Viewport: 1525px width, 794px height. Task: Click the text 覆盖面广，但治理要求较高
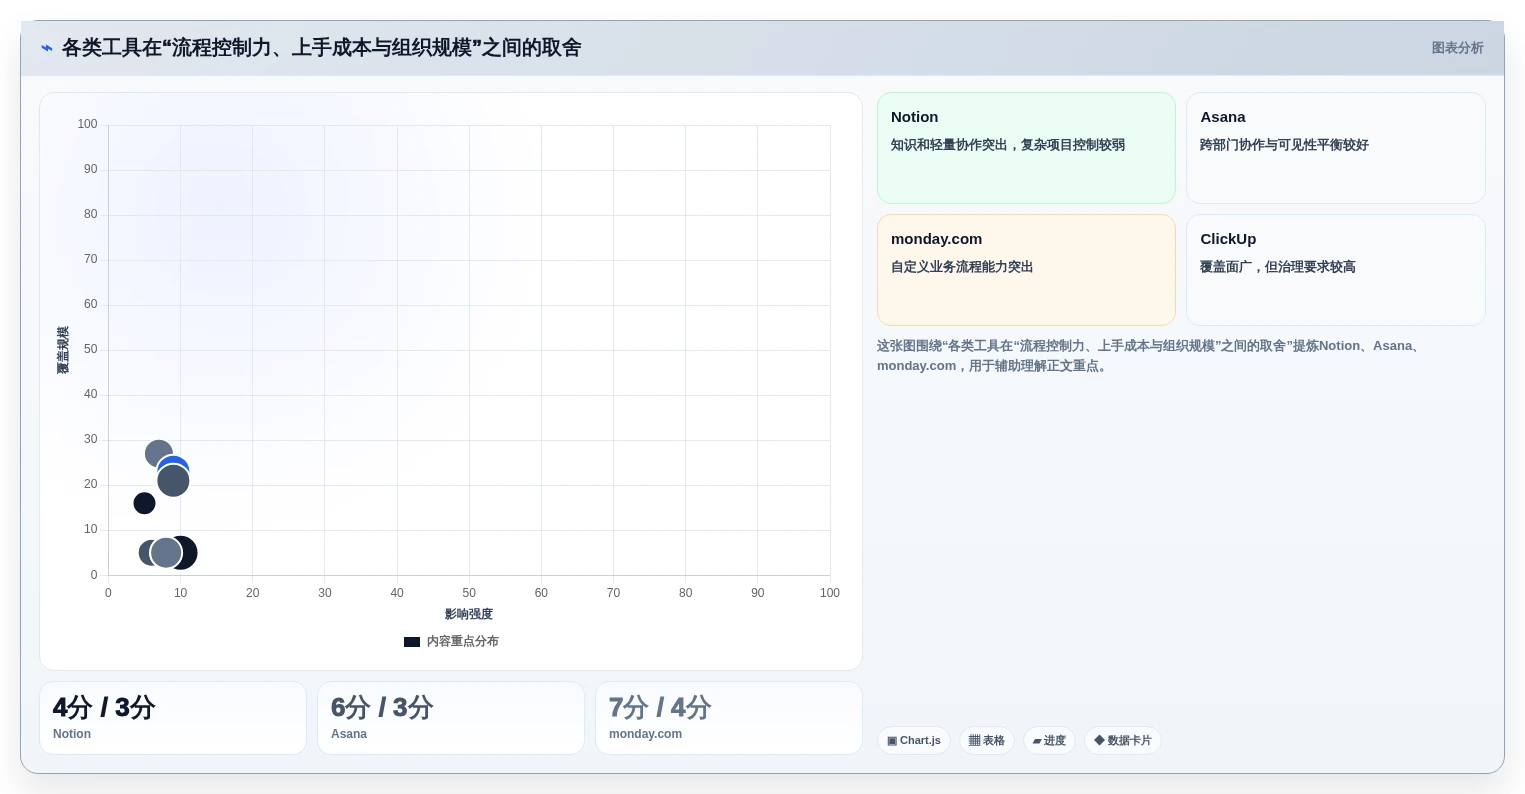tap(1278, 267)
